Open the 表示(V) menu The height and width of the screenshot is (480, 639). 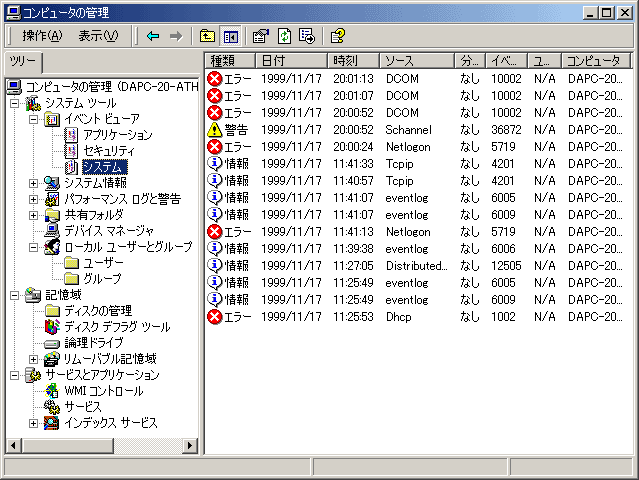click(x=98, y=36)
